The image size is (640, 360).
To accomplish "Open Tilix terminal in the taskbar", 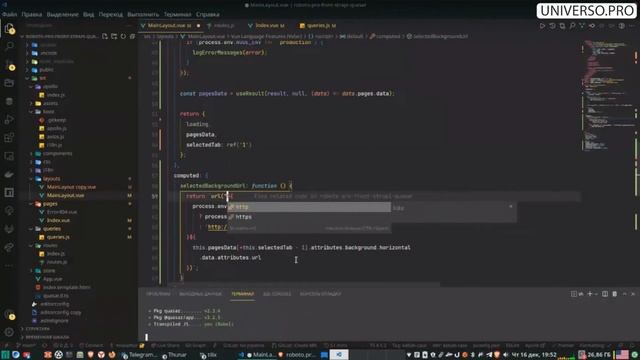I will pos(209,355).
